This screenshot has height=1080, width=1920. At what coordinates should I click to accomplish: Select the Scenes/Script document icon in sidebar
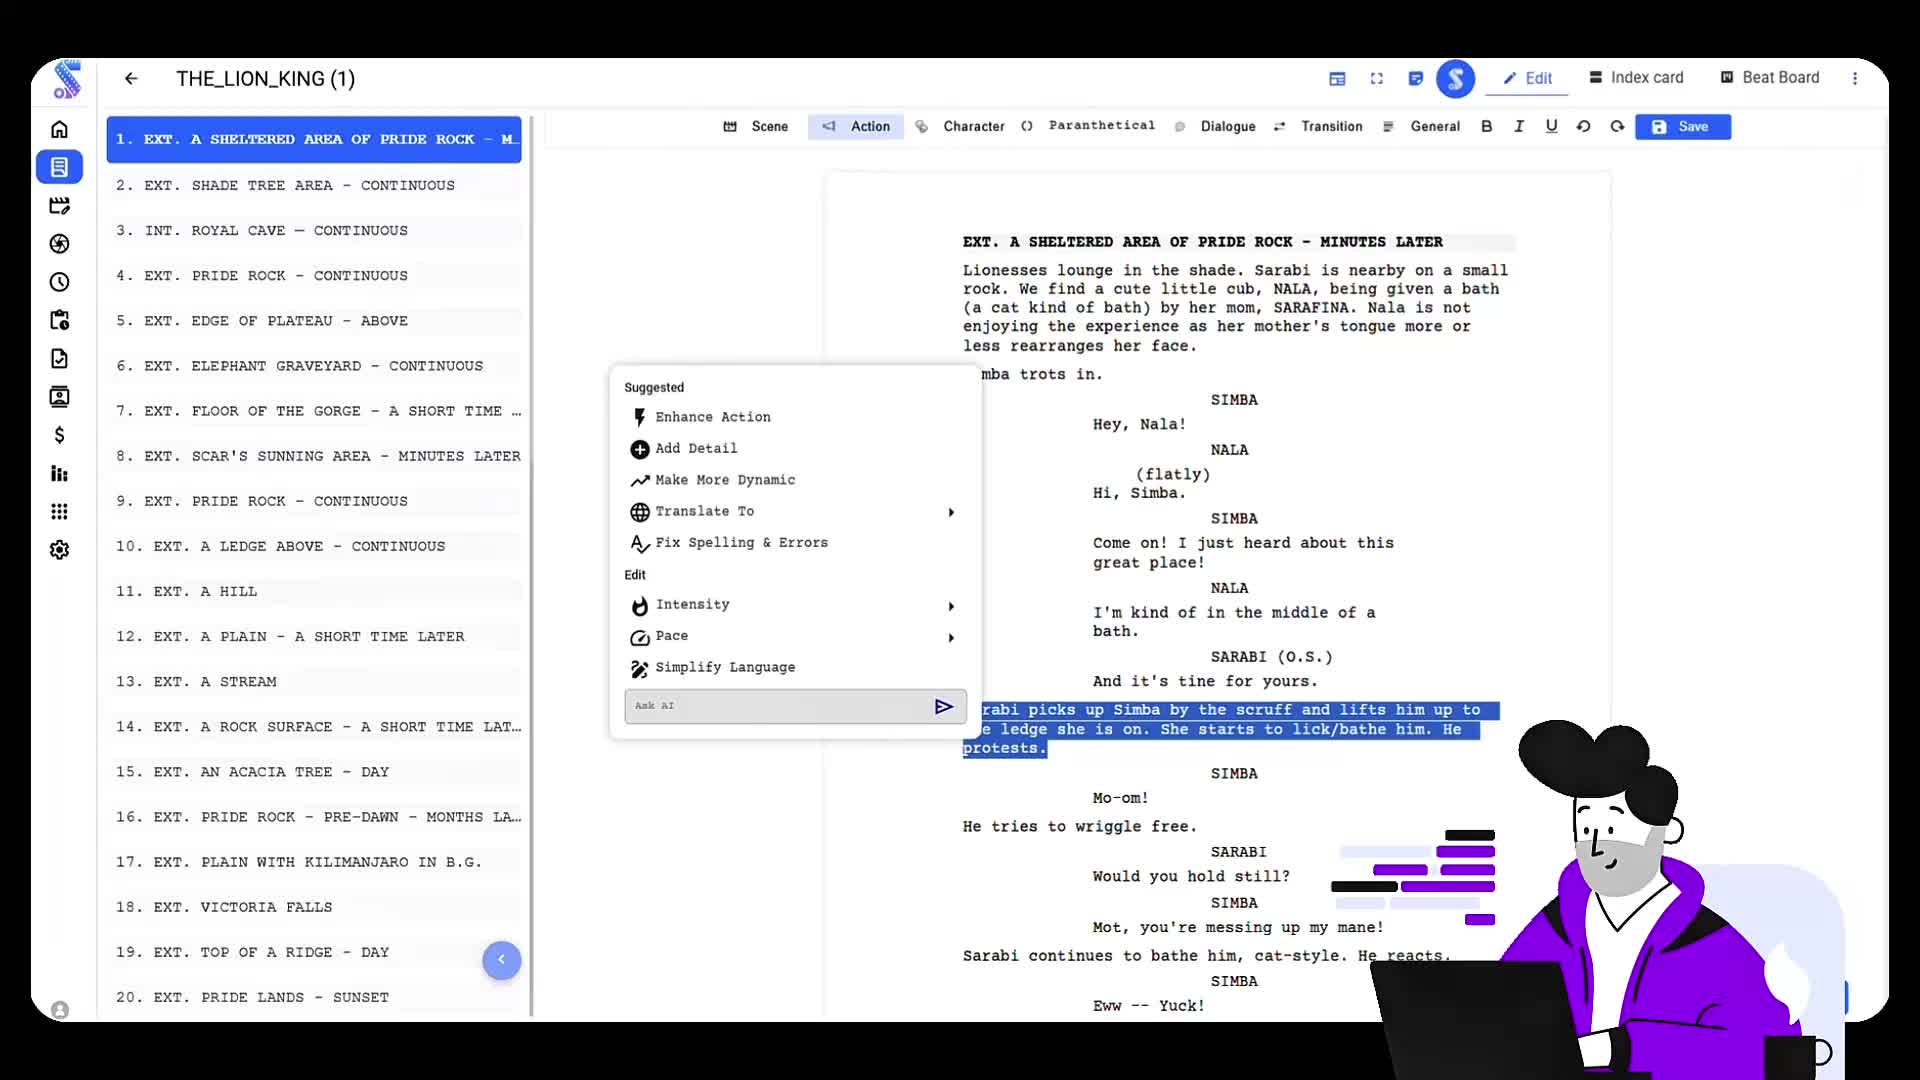(60, 167)
